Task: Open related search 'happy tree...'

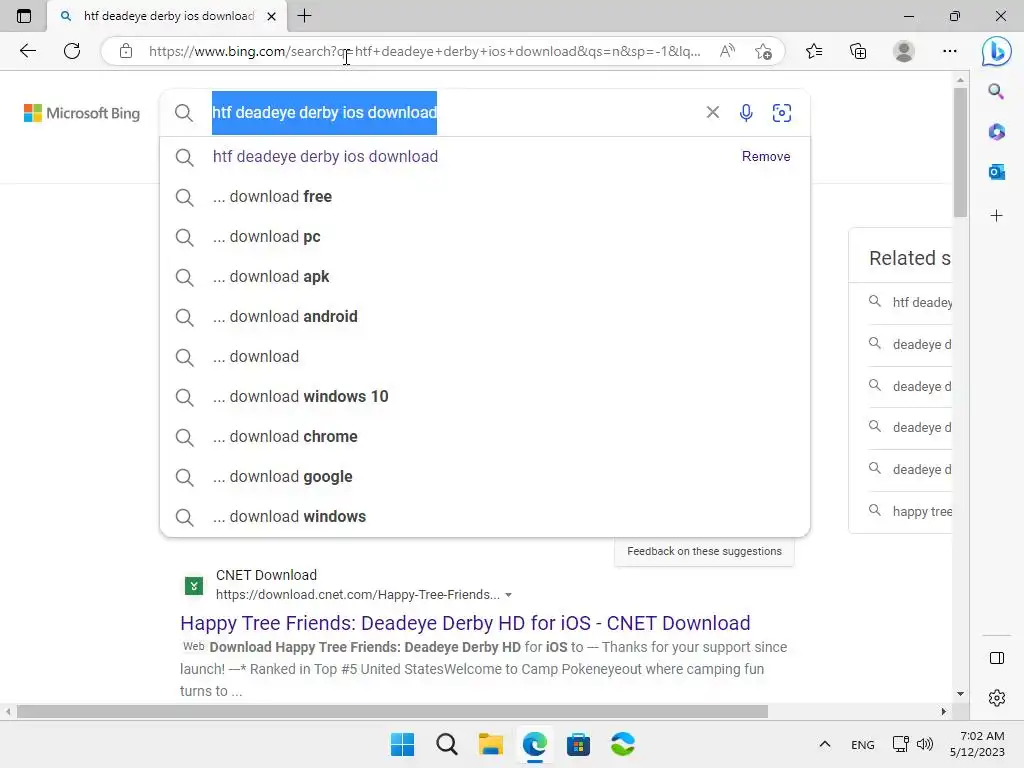Action: (x=921, y=511)
